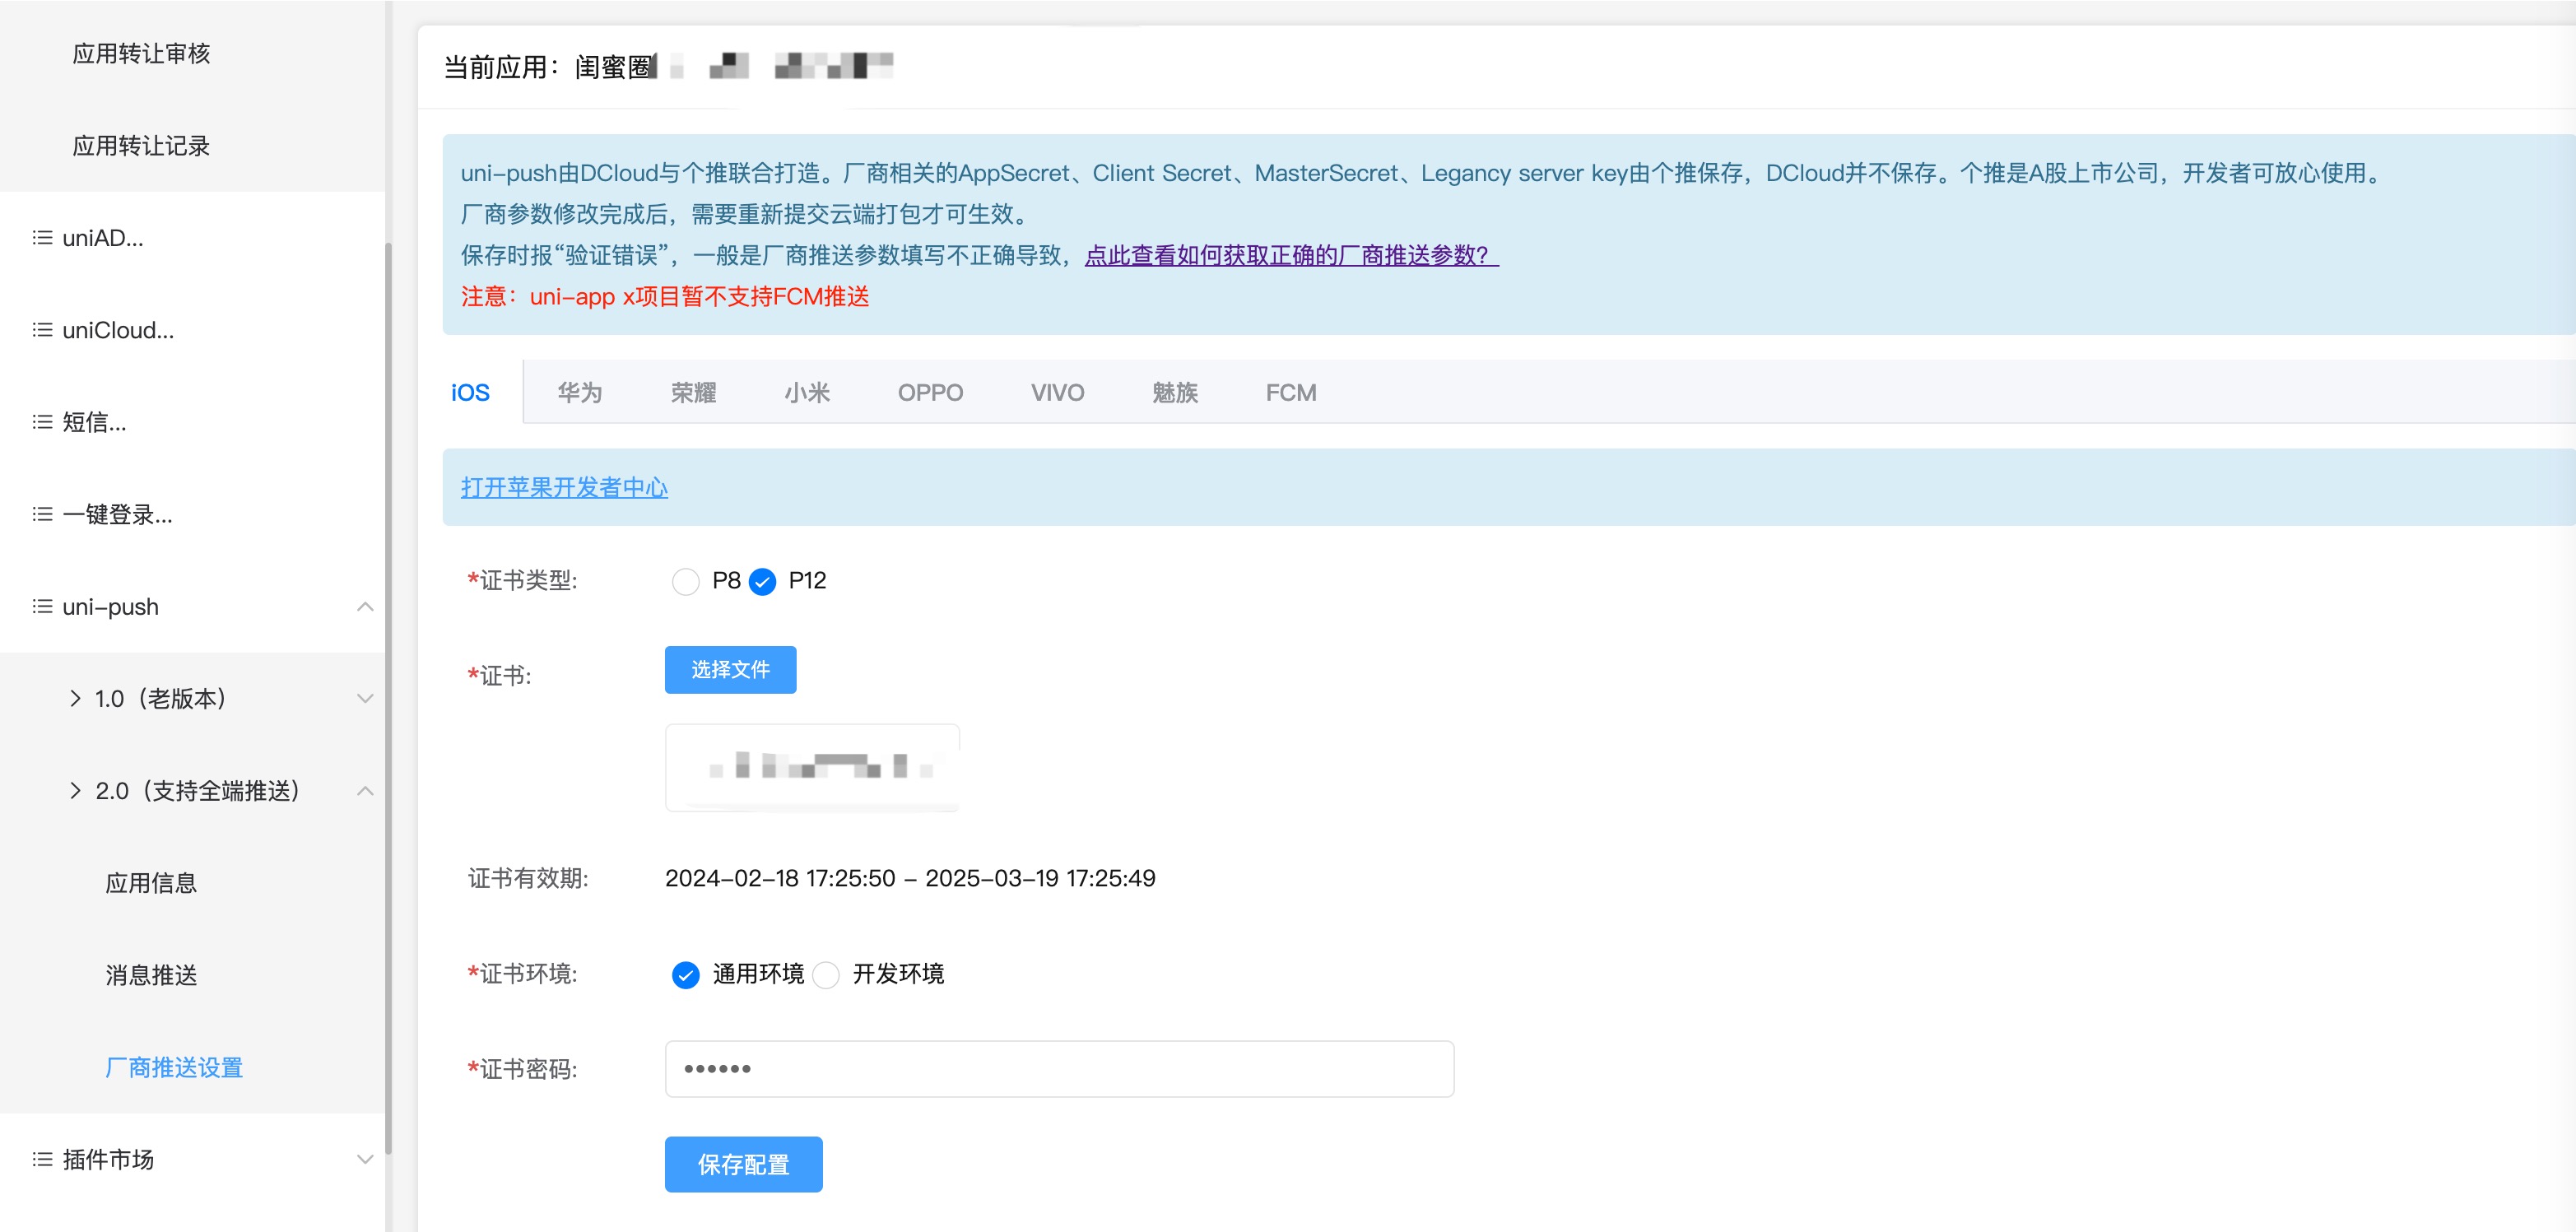This screenshot has height=1232, width=2576.
Task: Click the arrow icon before 1.0（老版本）
Action: pos(75,699)
